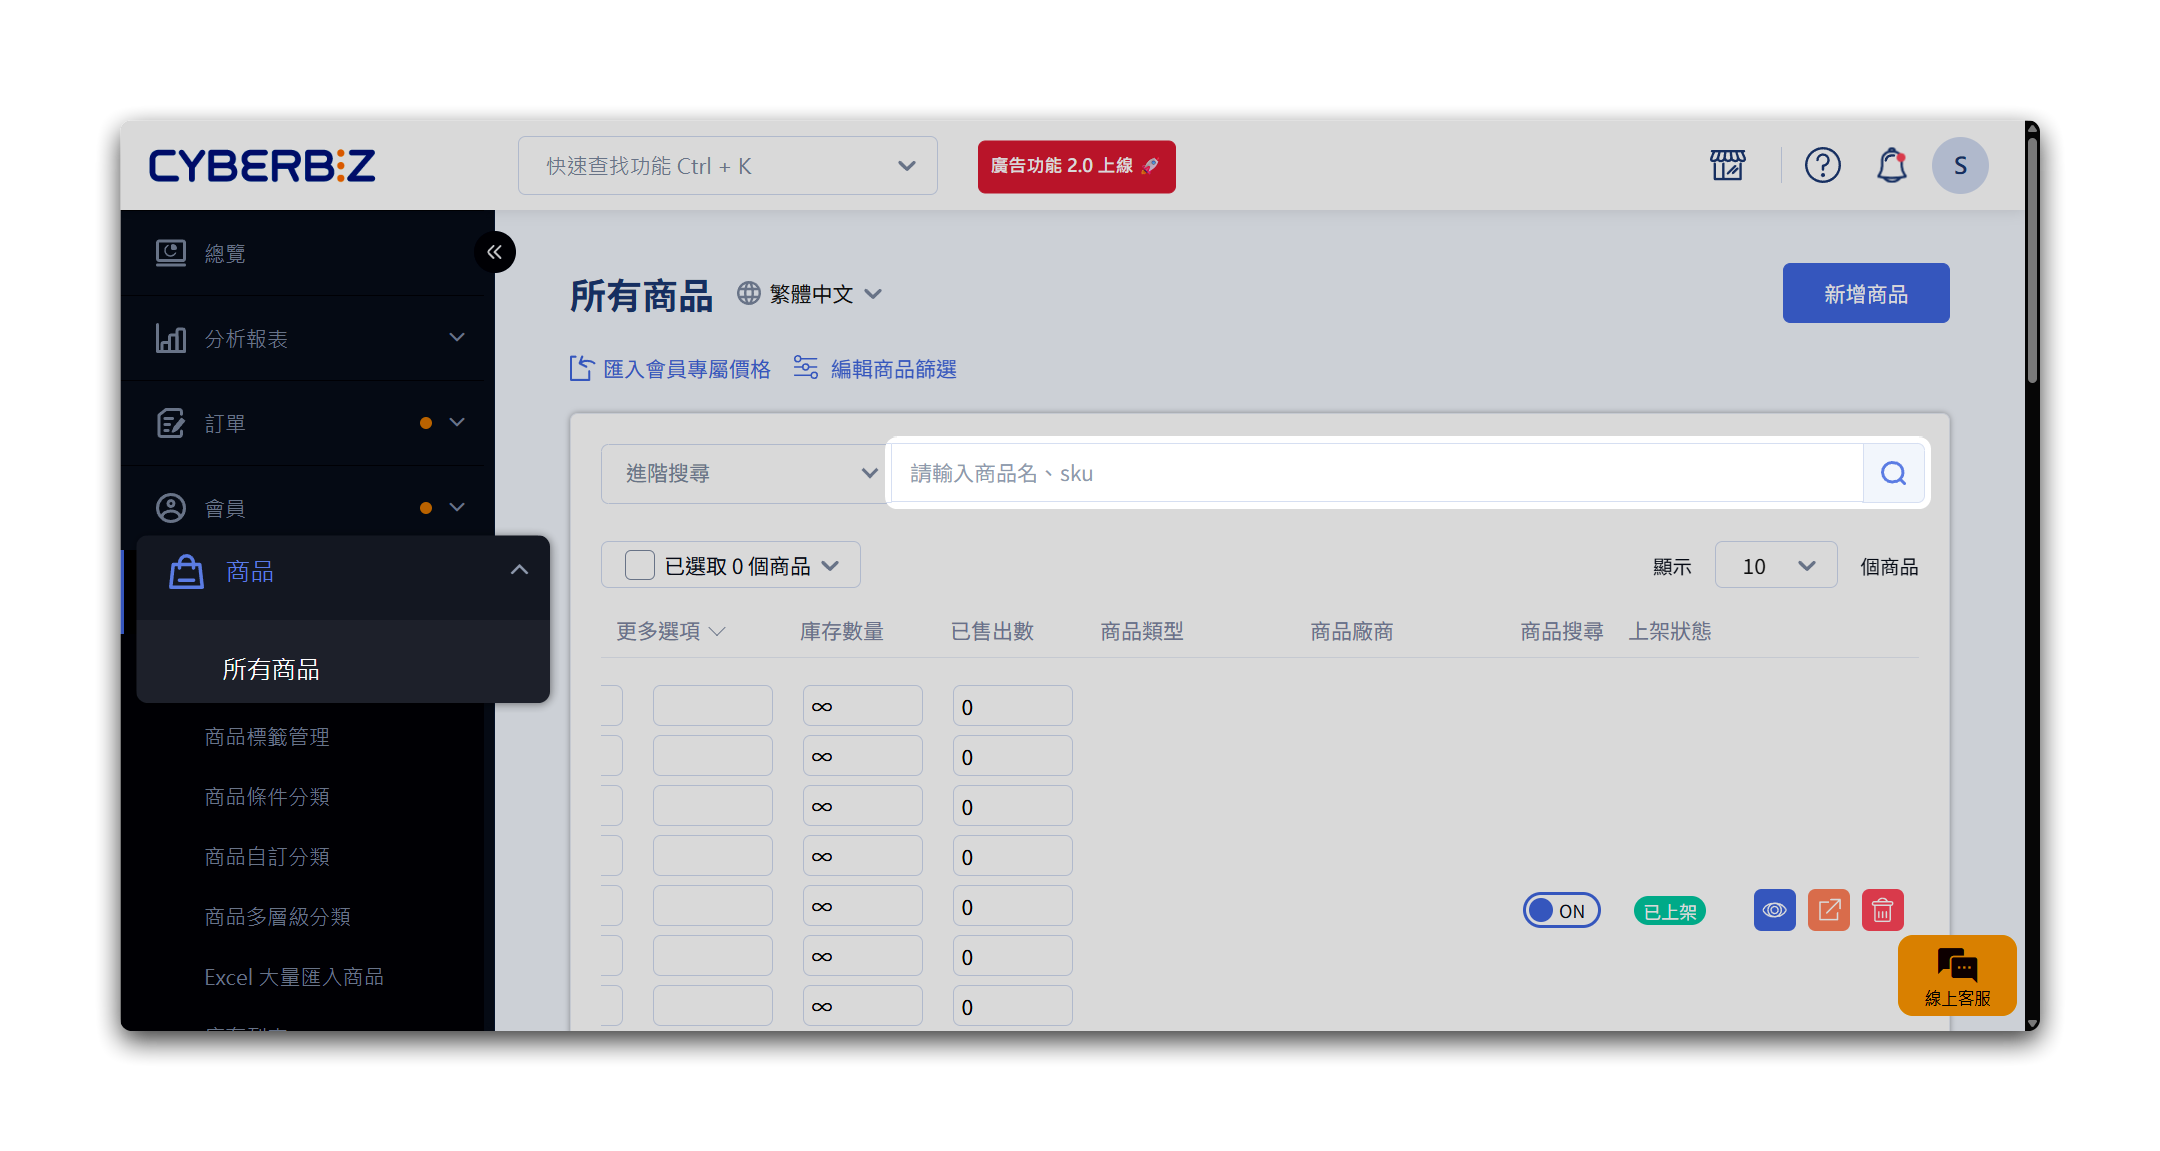Open the notifications bell
Viewport: 2160px width, 1151px height.
pyautogui.click(x=1891, y=165)
